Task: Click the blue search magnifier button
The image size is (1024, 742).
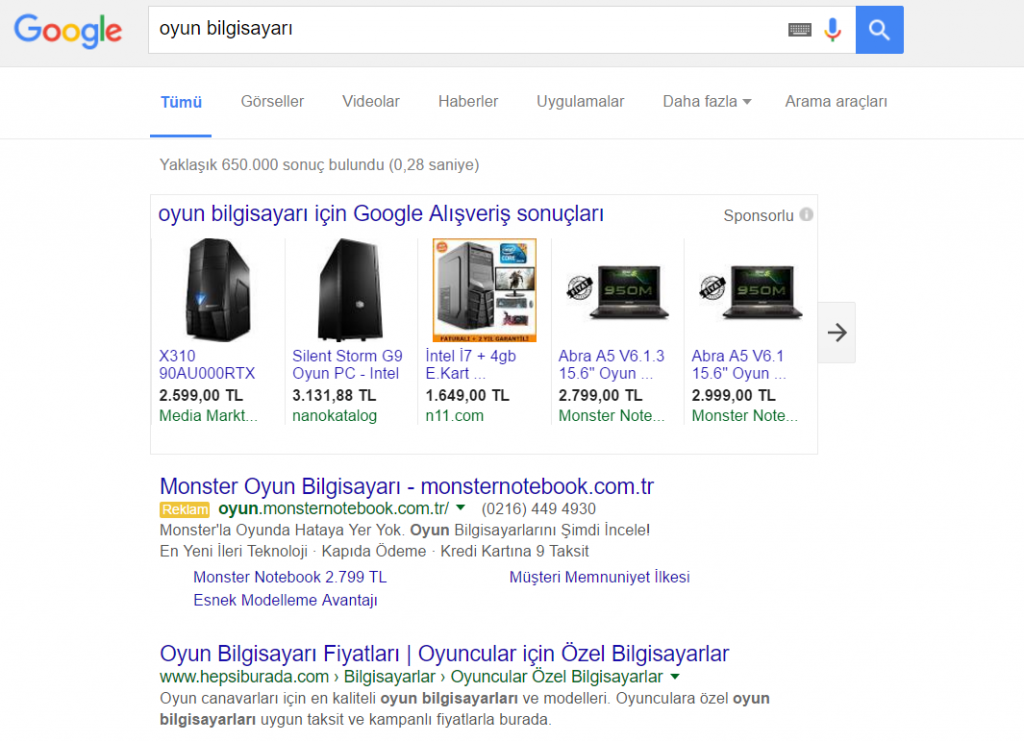Action: pyautogui.click(x=879, y=30)
